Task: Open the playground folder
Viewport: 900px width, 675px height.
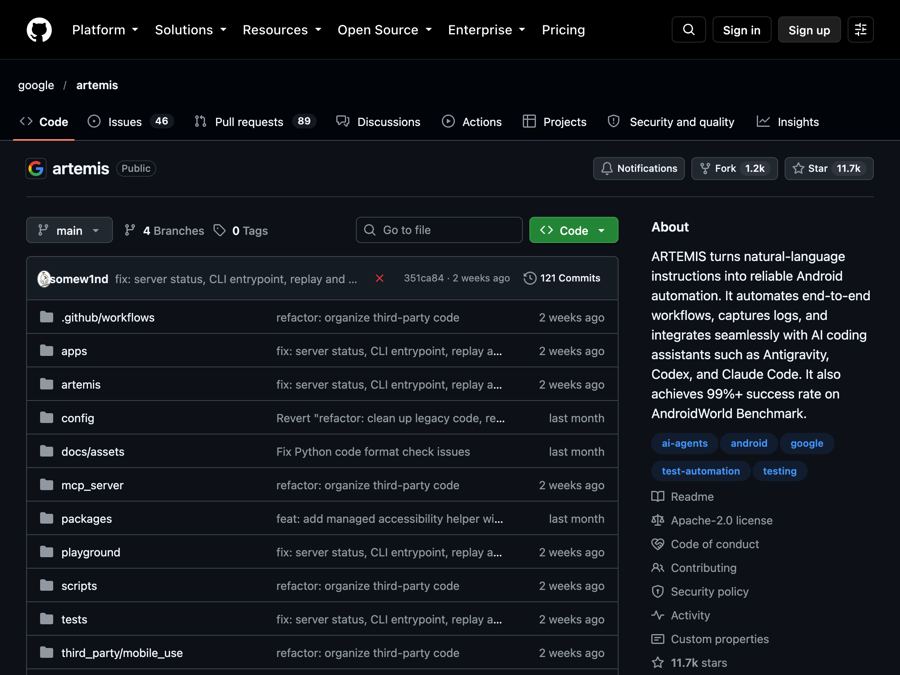Action: pyautogui.click(x=91, y=552)
